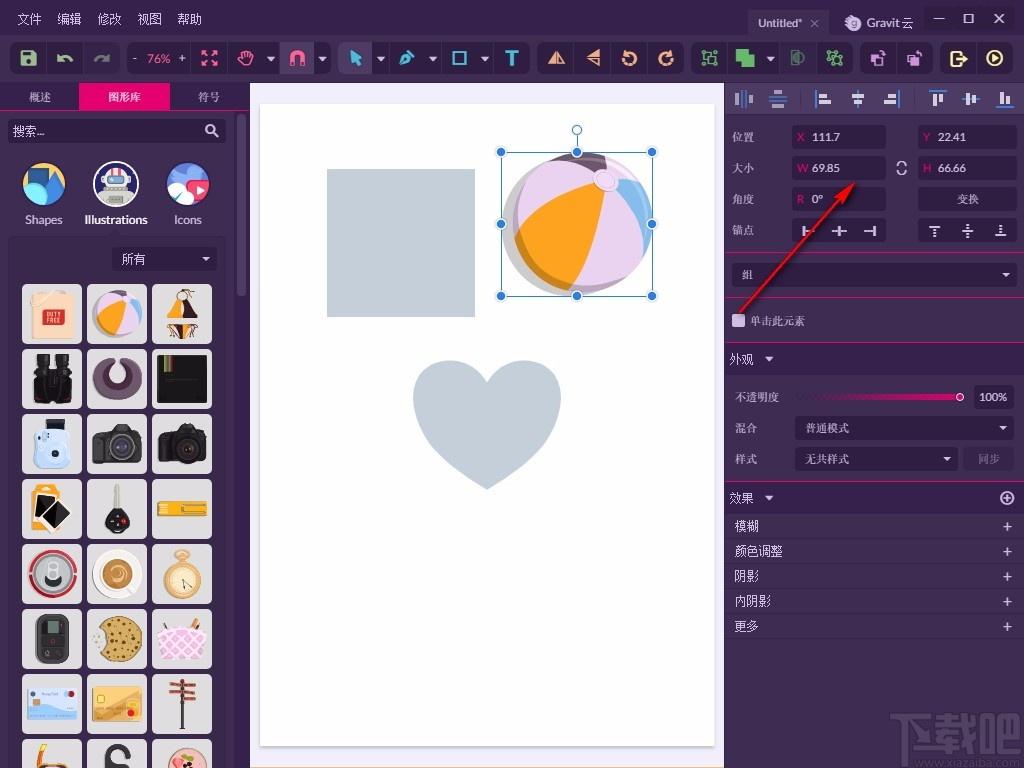Open the 修改 menu
1024x768 pixels.
109,19
